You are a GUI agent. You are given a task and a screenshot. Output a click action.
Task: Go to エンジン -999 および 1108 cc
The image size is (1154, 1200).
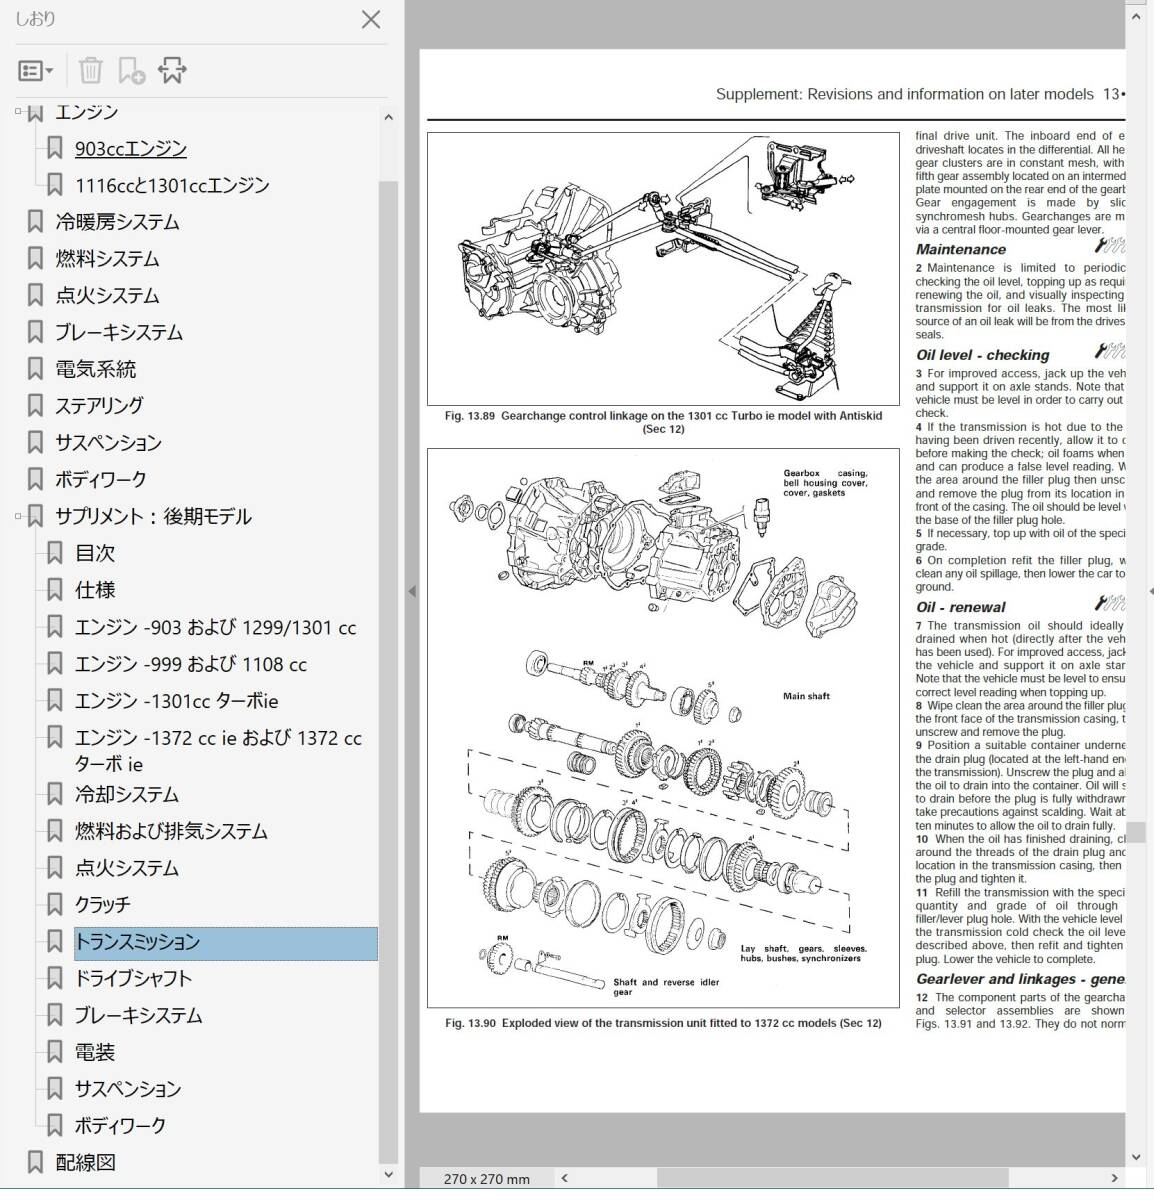(191, 665)
